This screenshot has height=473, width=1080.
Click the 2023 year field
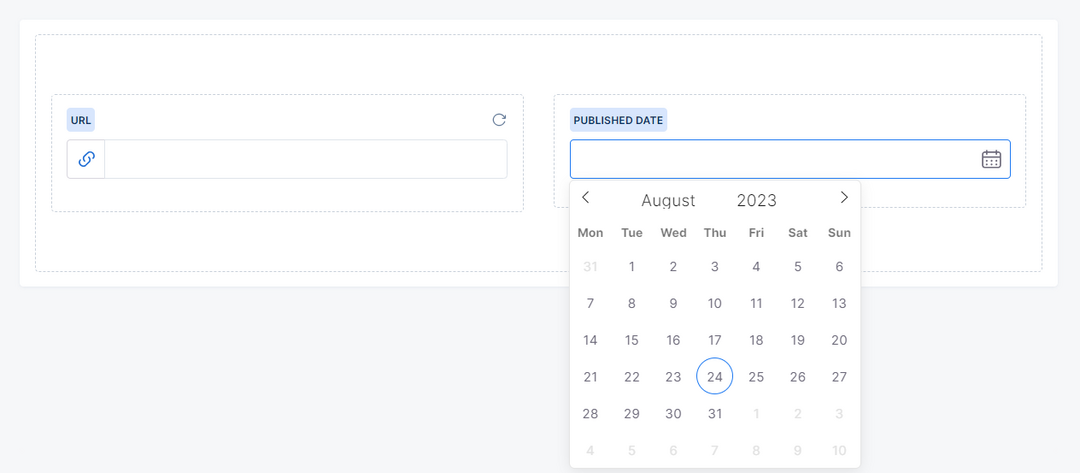pyautogui.click(x=757, y=200)
